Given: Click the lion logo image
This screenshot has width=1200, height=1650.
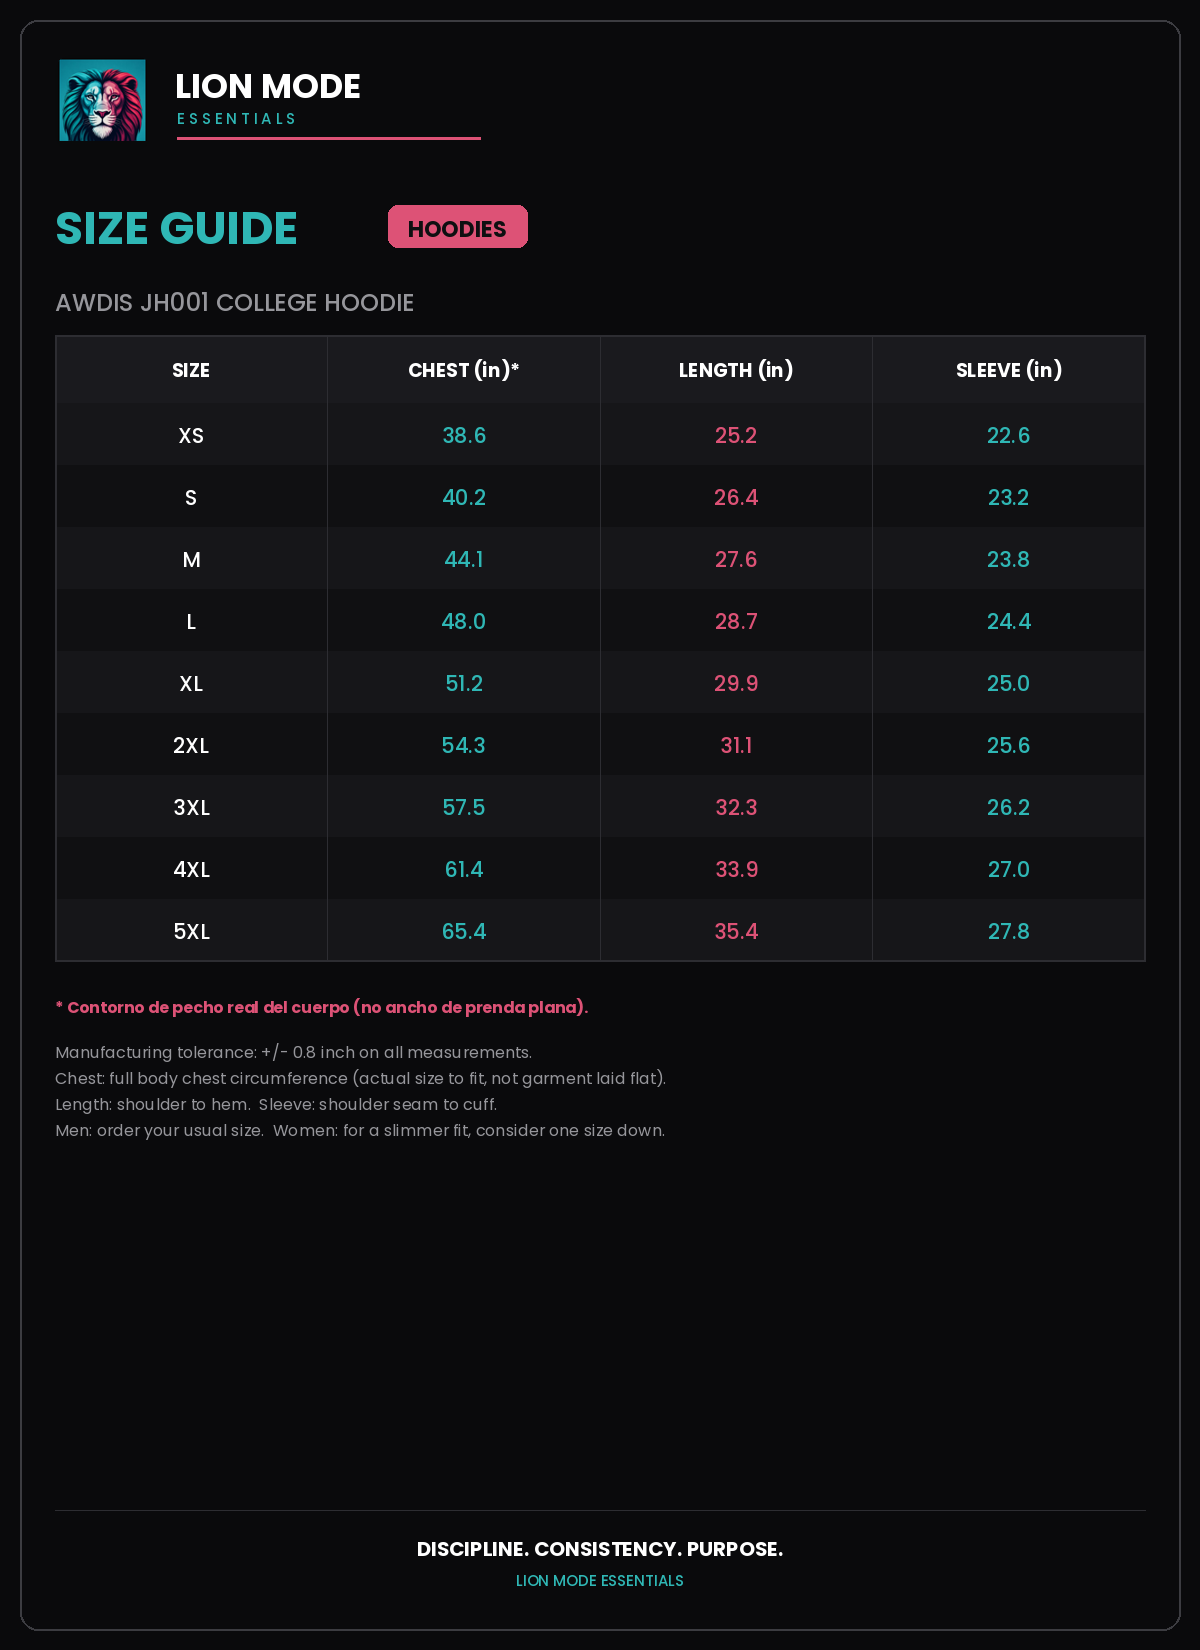Looking at the screenshot, I should coord(102,100).
